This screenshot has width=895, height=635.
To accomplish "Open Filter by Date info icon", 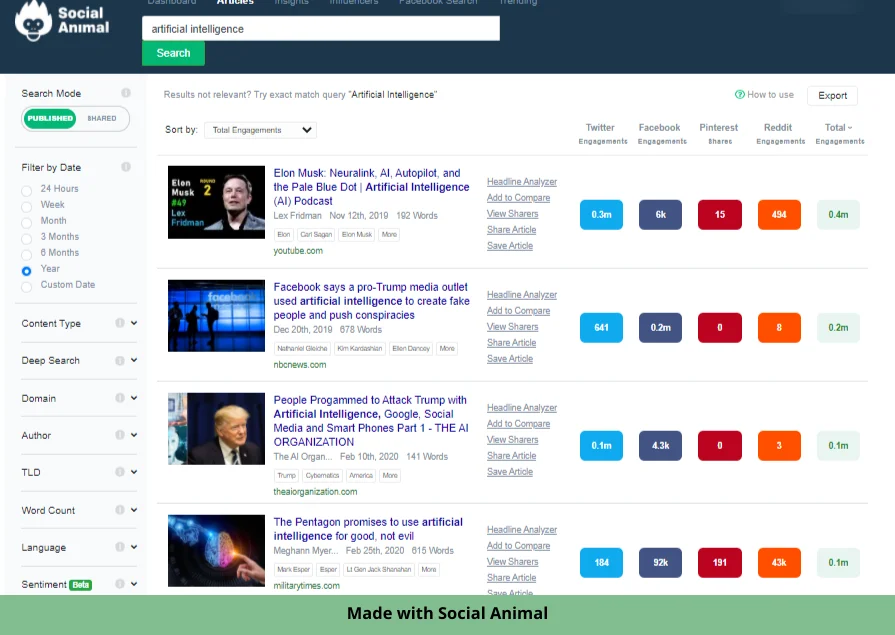I will (x=126, y=167).
